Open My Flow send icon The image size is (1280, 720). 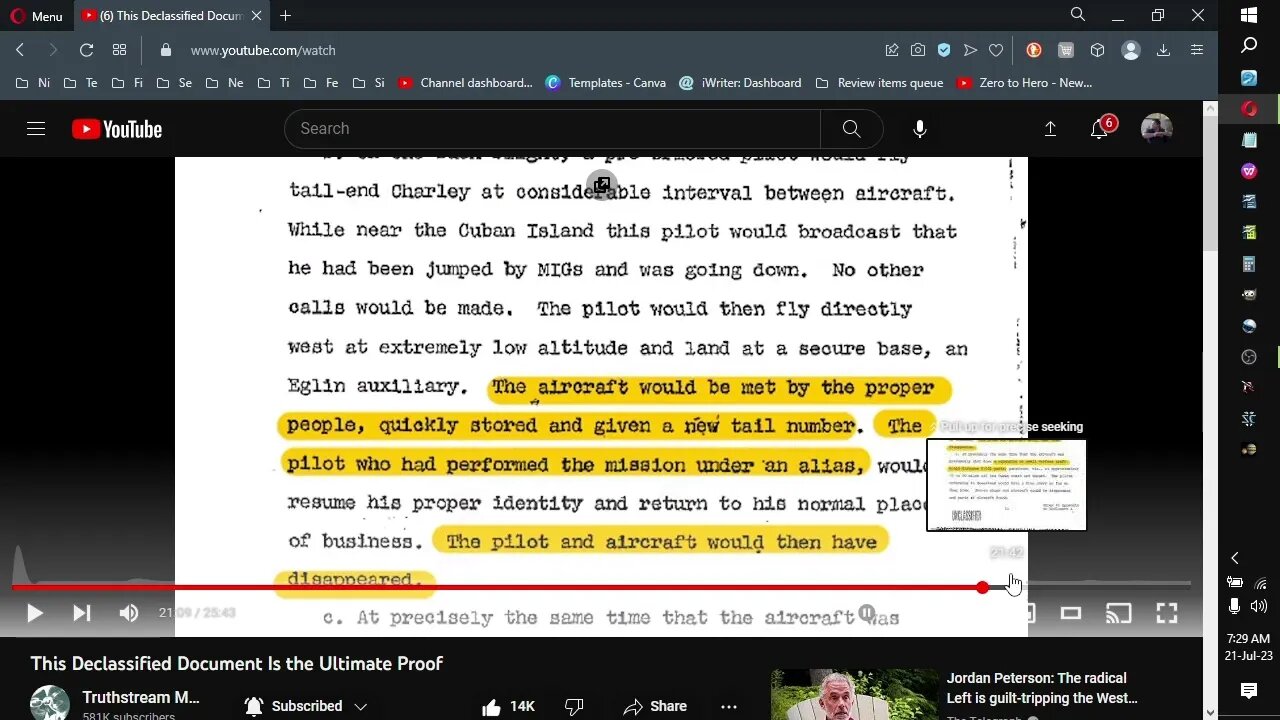tap(970, 50)
